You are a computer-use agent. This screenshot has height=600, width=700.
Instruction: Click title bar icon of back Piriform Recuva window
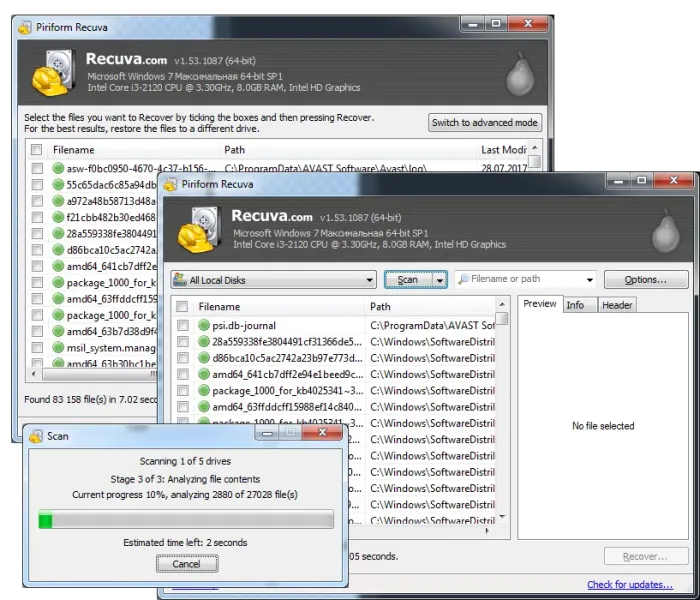pyautogui.click(x=25, y=27)
